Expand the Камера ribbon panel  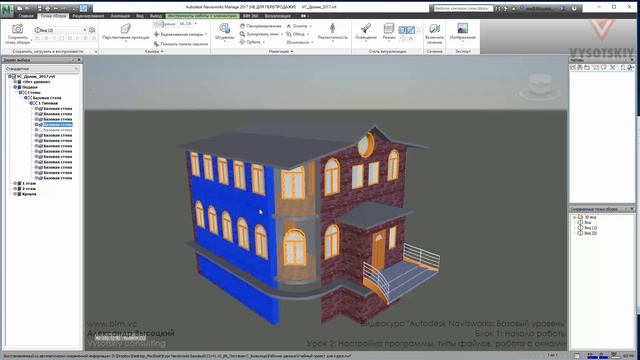(x=154, y=51)
